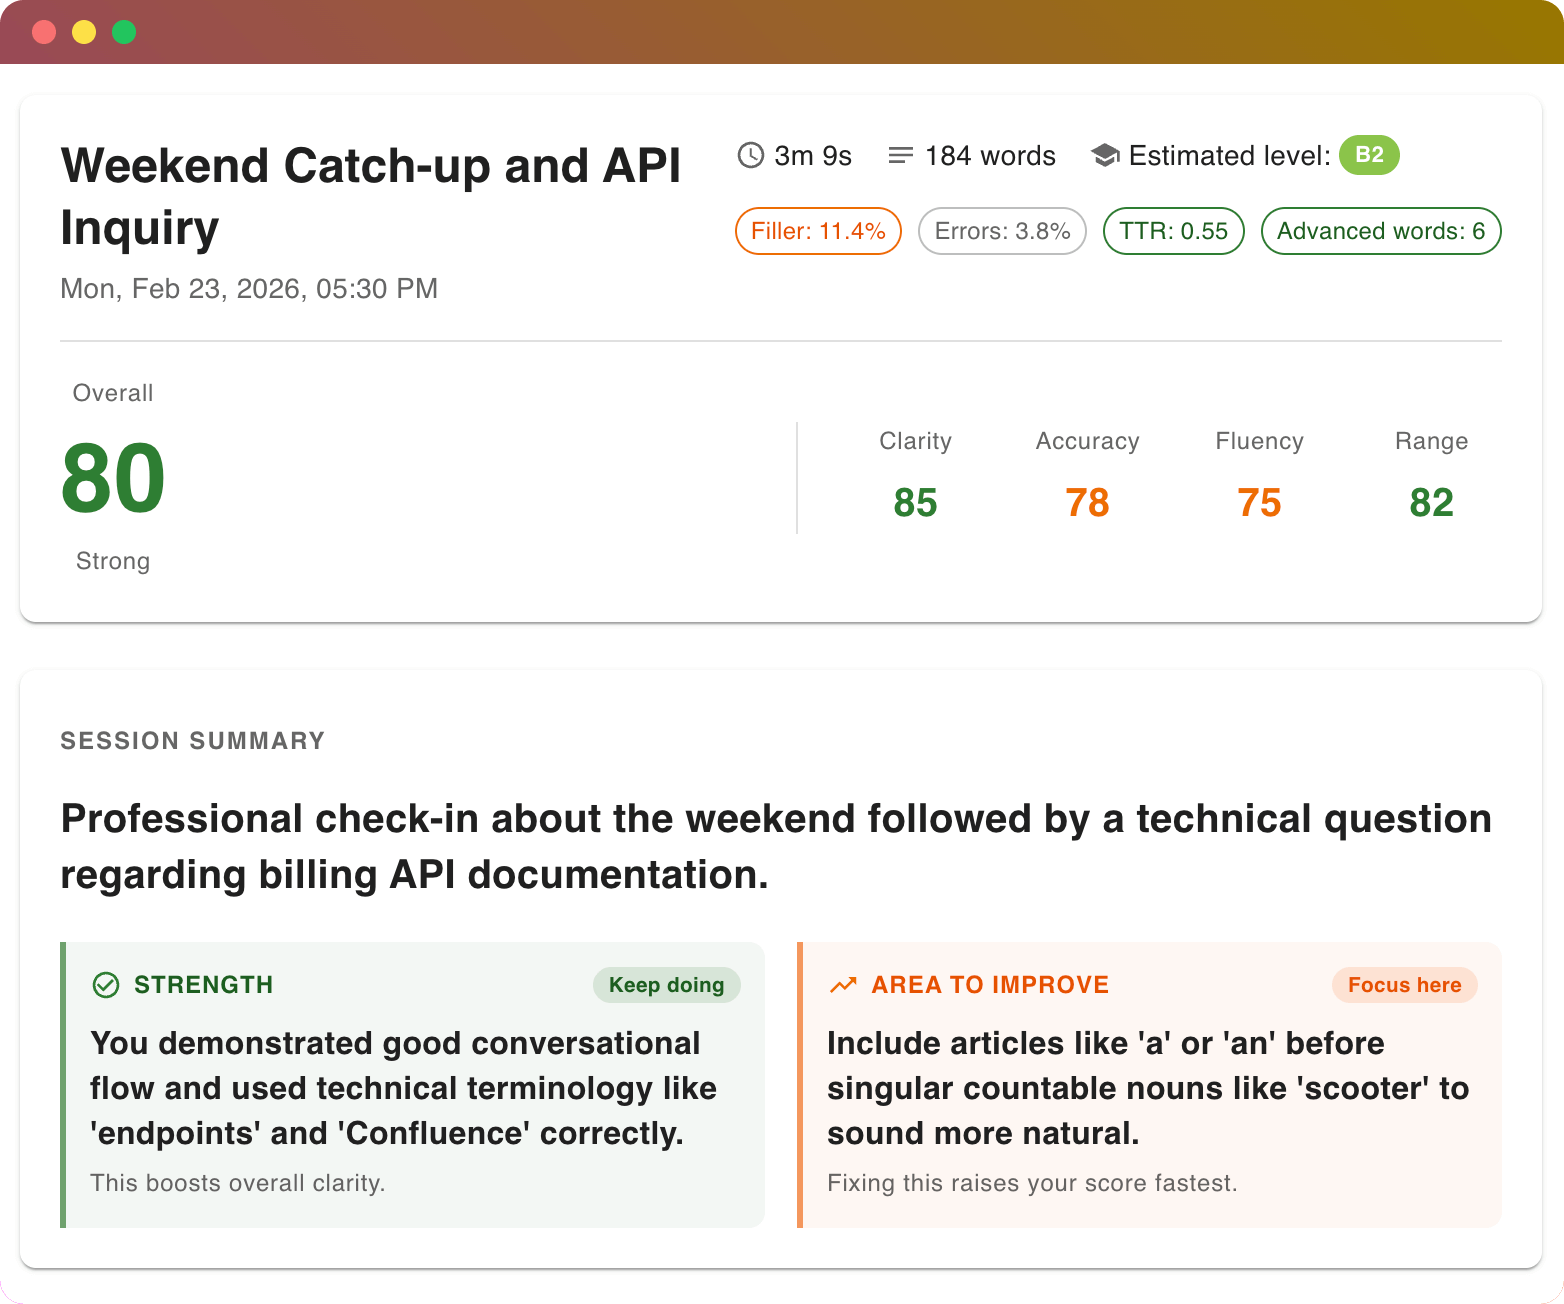This screenshot has height=1304, width=1564.
Task: Click the session title heading
Action: coord(370,196)
